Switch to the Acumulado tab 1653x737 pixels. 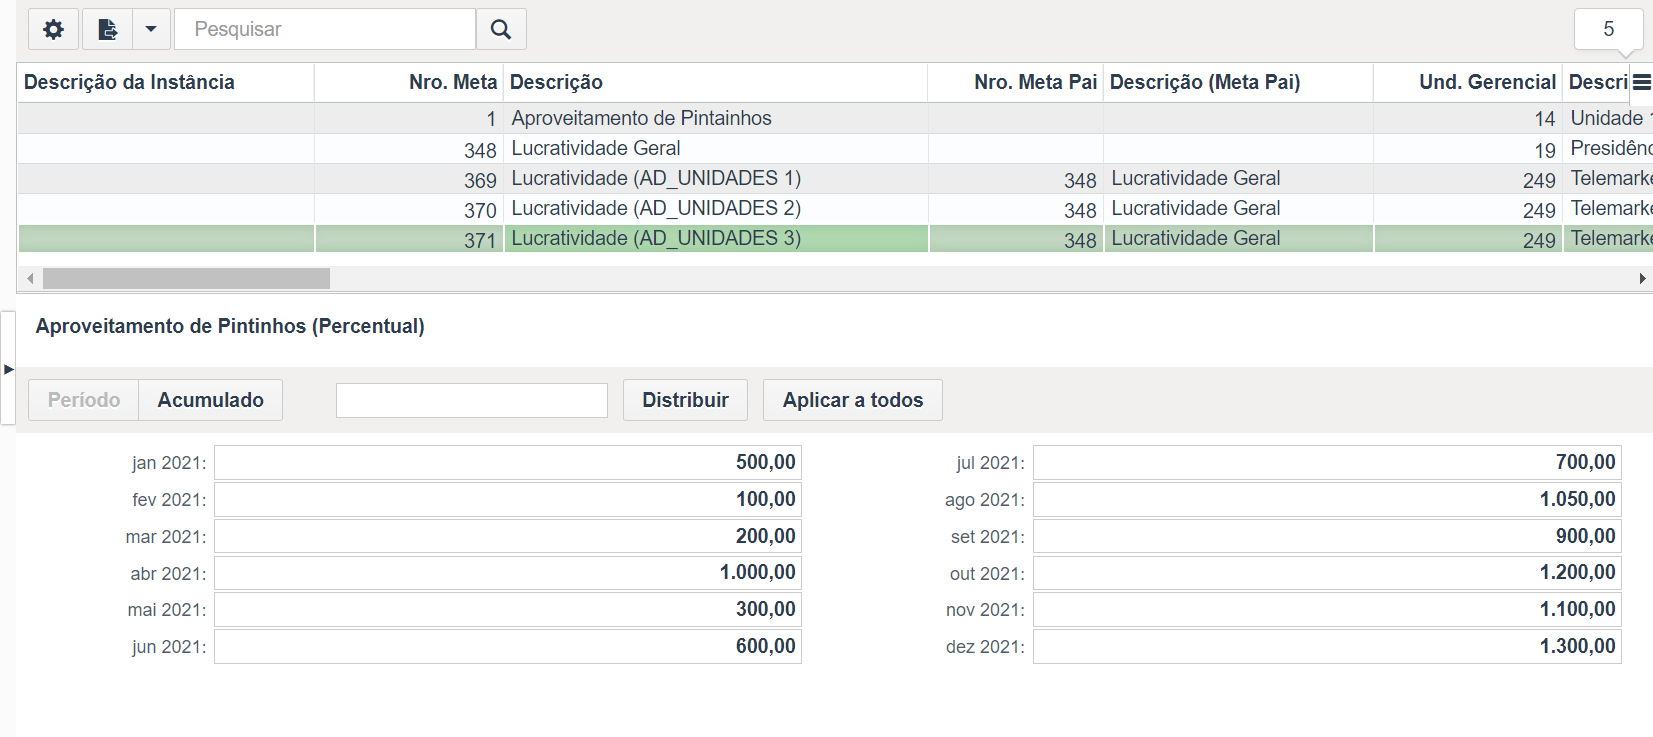click(x=211, y=400)
